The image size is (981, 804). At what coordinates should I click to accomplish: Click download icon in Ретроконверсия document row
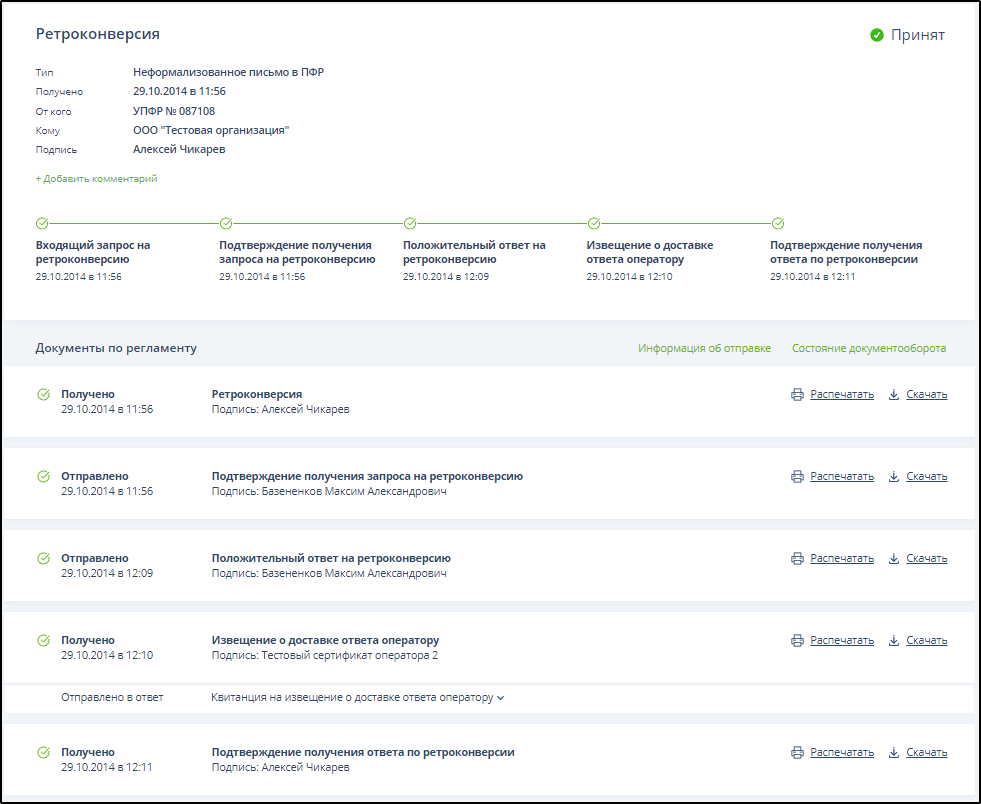pos(894,395)
